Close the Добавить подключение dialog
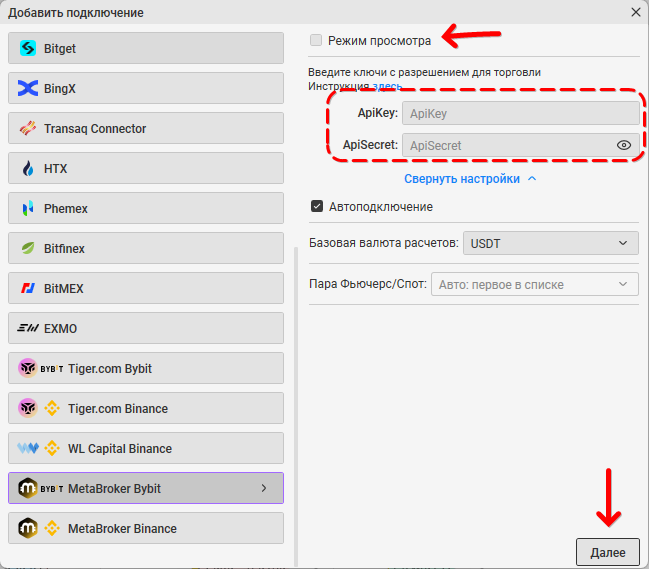The width and height of the screenshot is (649, 569). point(636,12)
